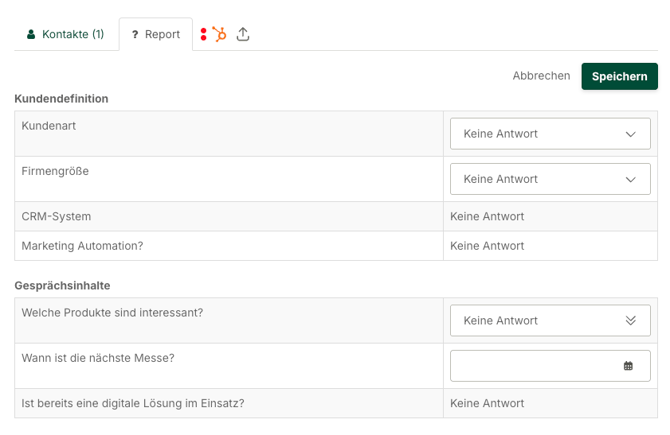Click the person icon in the Kontakte tab

tap(31, 35)
